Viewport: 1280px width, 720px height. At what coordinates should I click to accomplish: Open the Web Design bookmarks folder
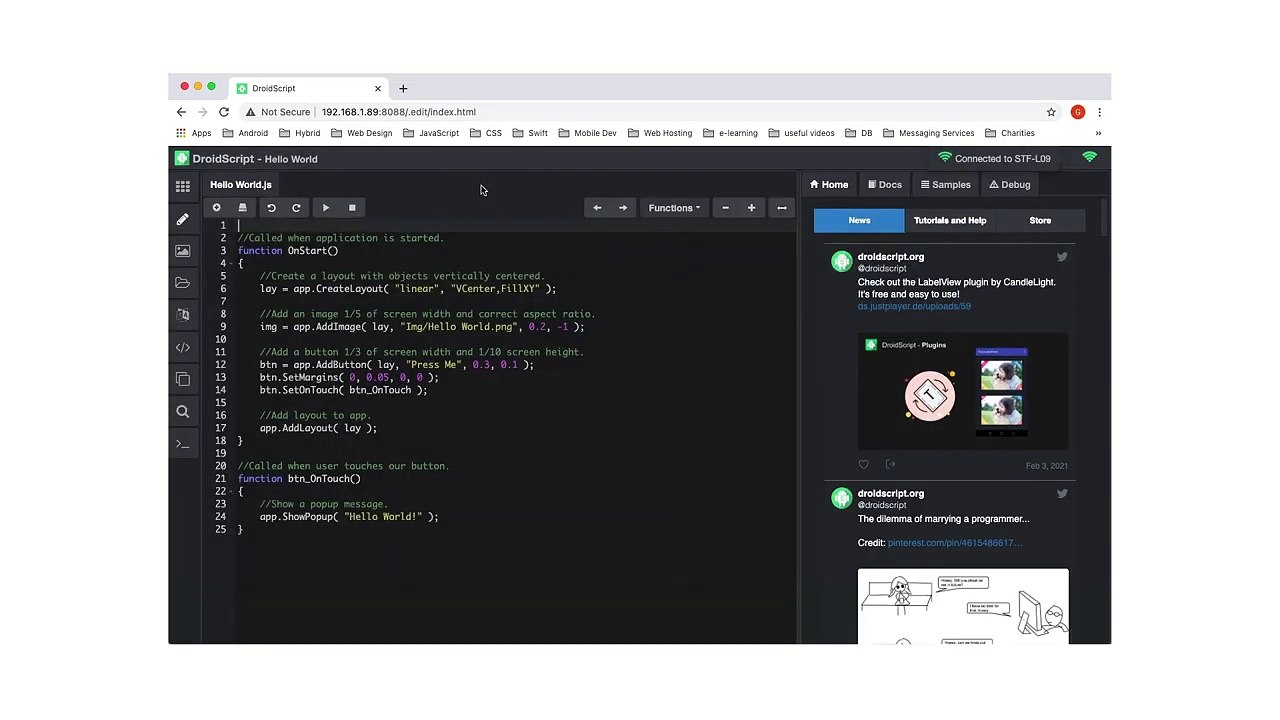point(362,133)
